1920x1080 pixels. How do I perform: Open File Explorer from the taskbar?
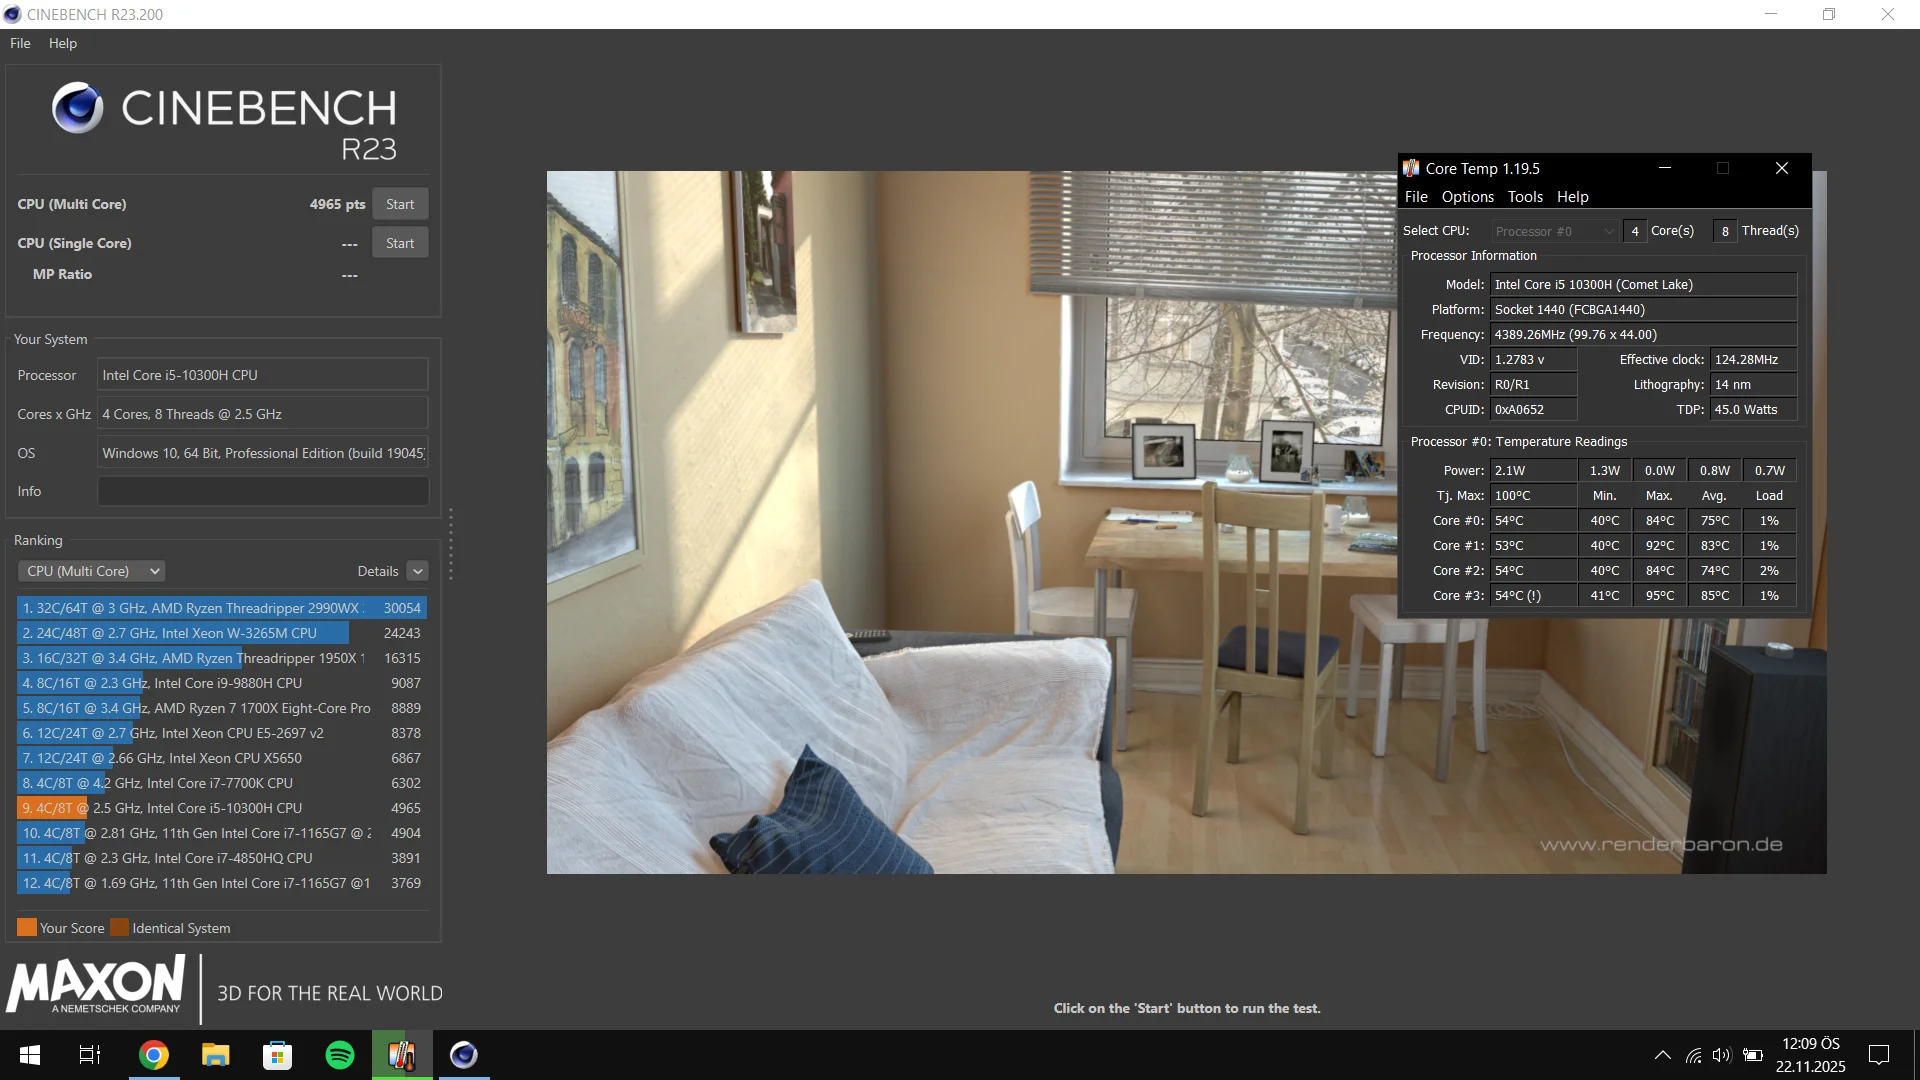tap(215, 1055)
